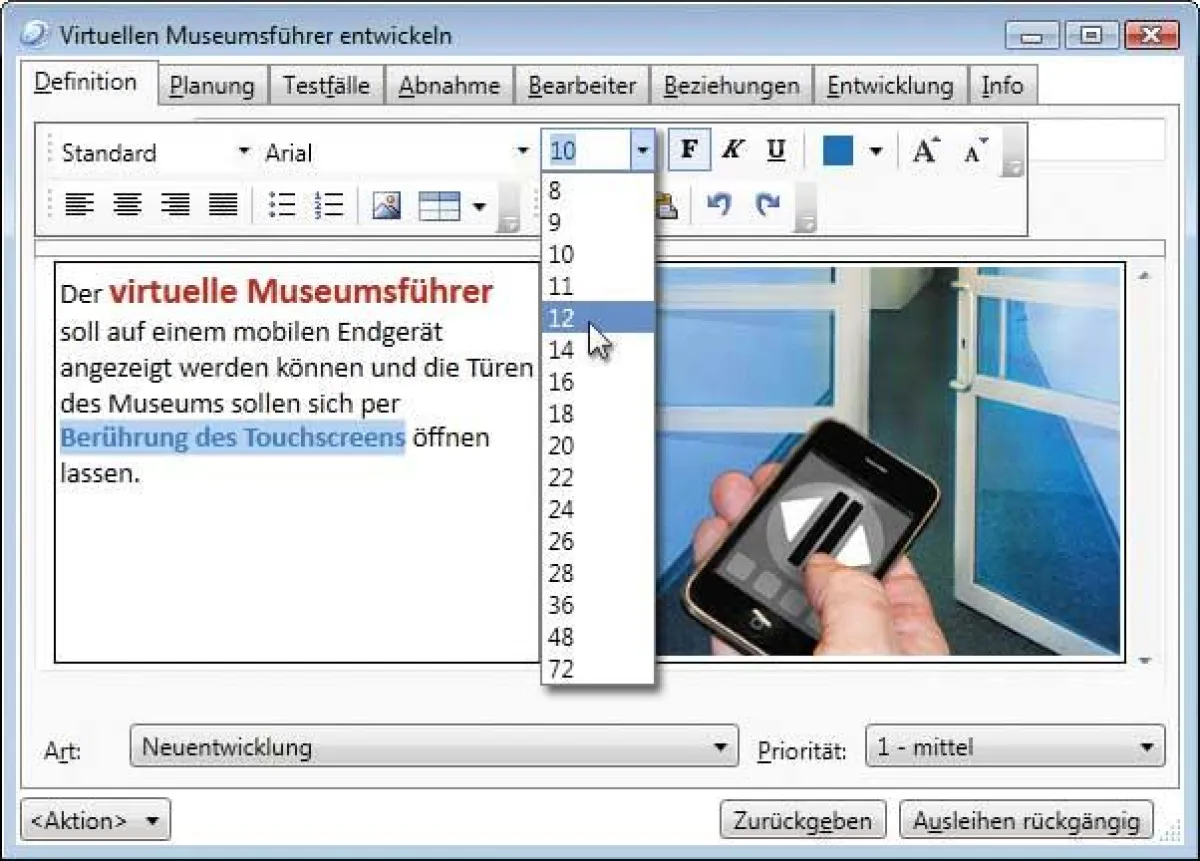Open the Beziehungen tab
The image size is (1200, 861).
click(x=731, y=86)
